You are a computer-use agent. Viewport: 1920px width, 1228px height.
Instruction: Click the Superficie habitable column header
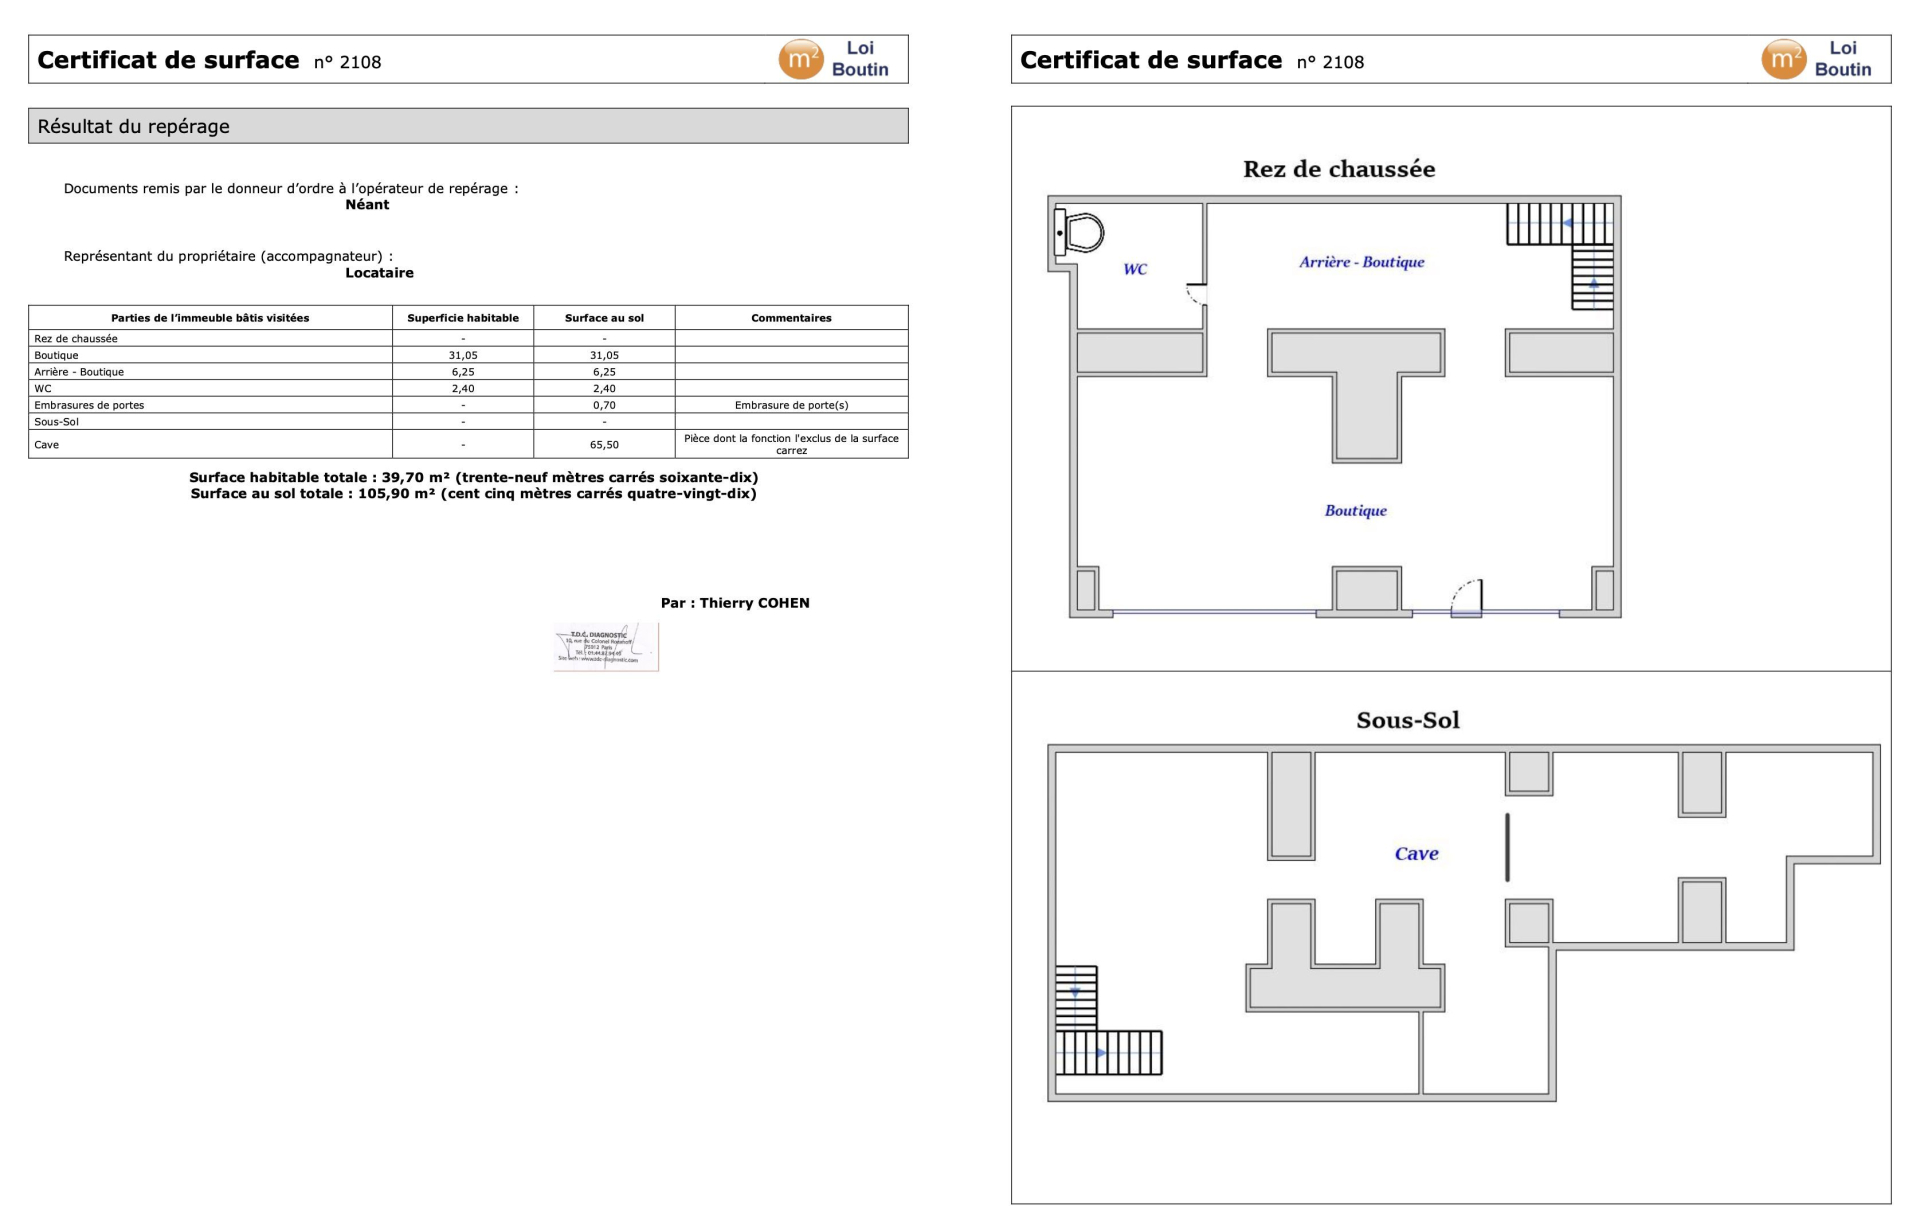(463, 318)
